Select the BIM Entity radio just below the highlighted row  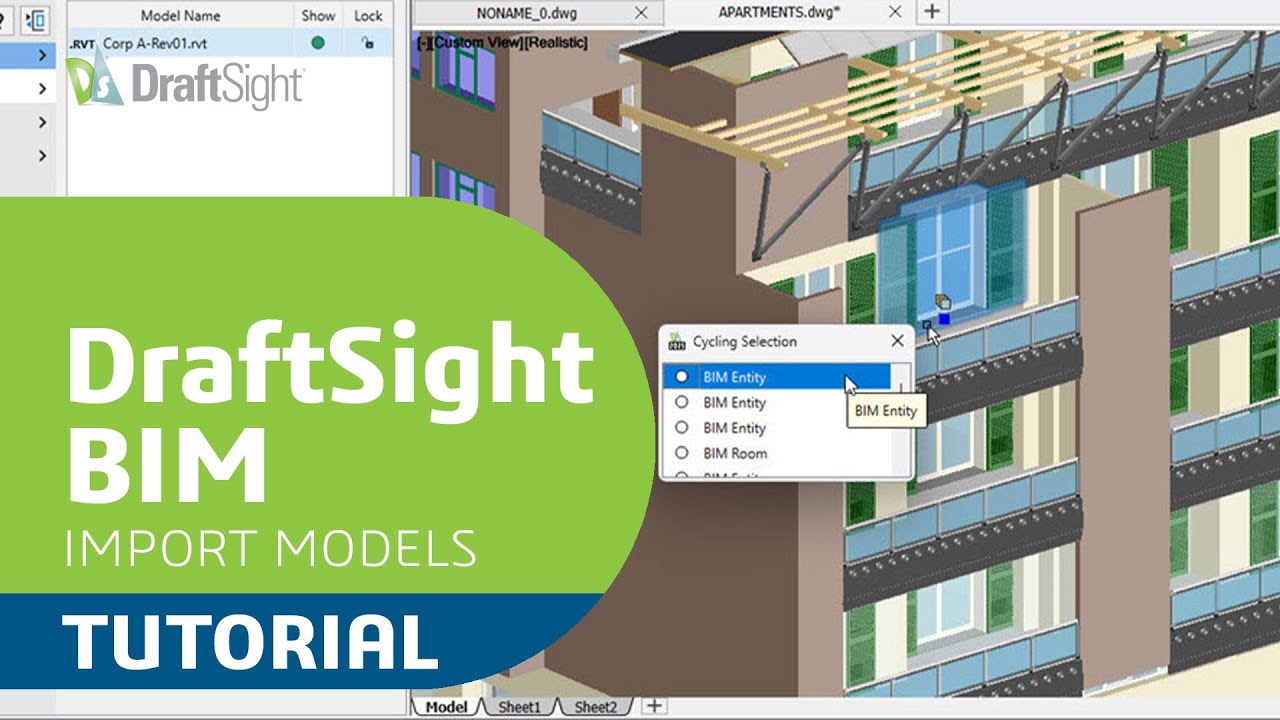(x=682, y=402)
